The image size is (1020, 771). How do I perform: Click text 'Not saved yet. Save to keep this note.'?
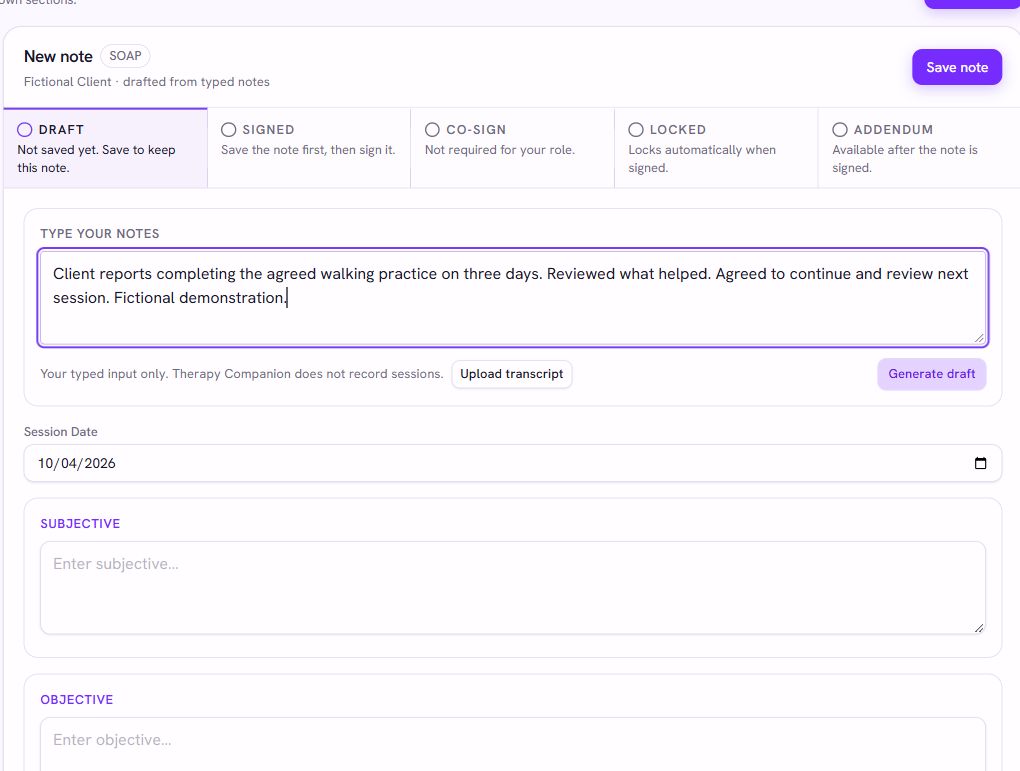click(96, 159)
